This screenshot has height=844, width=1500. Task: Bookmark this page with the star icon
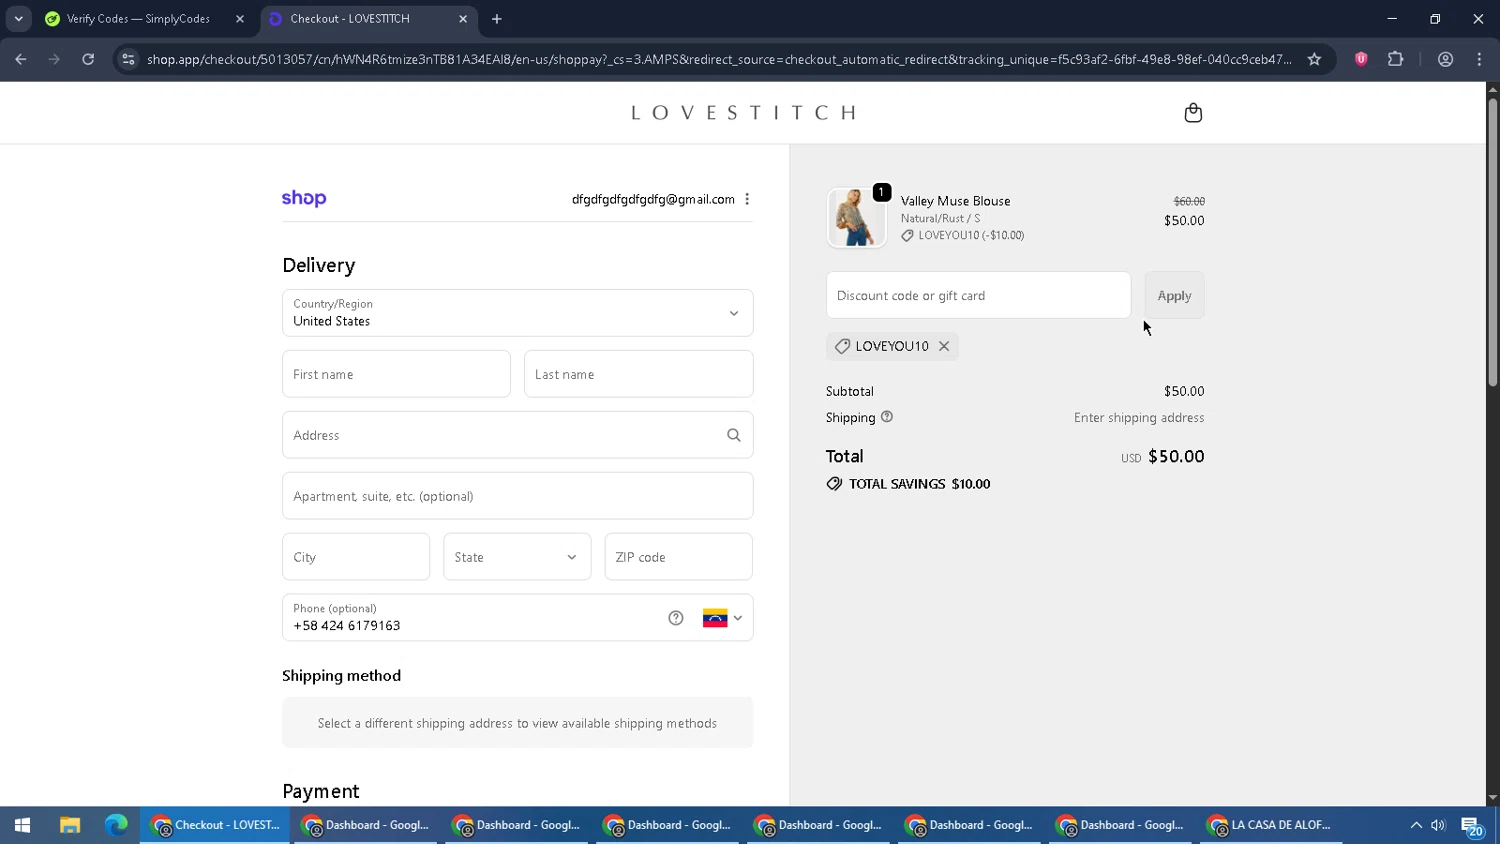[x=1314, y=59]
